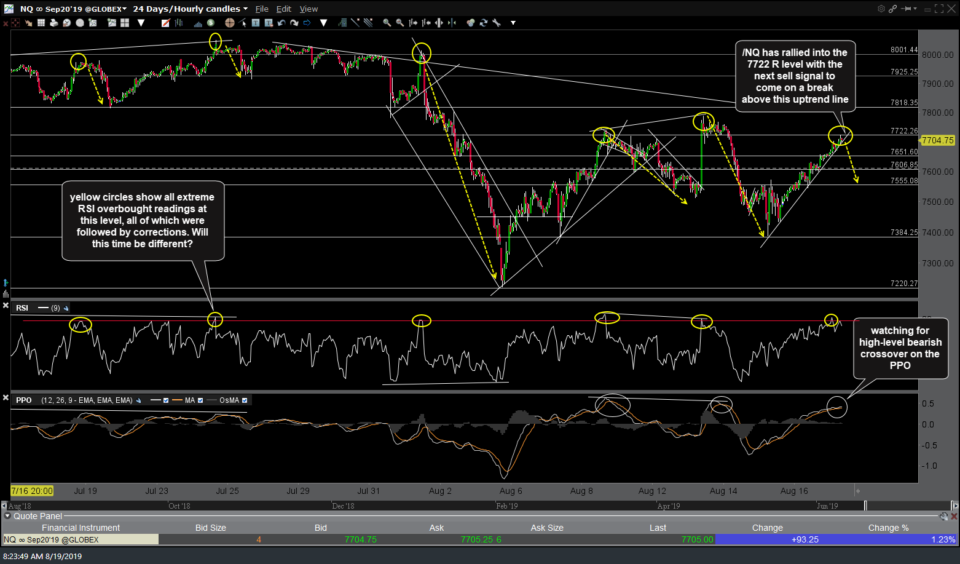Click the grid table icon in the toolbar
The width and height of the screenshot is (960, 564).
41,23
